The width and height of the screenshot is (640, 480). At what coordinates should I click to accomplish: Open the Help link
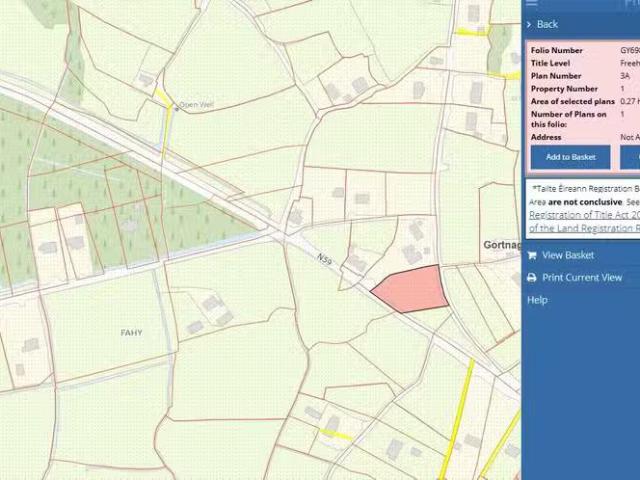(x=537, y=300)
